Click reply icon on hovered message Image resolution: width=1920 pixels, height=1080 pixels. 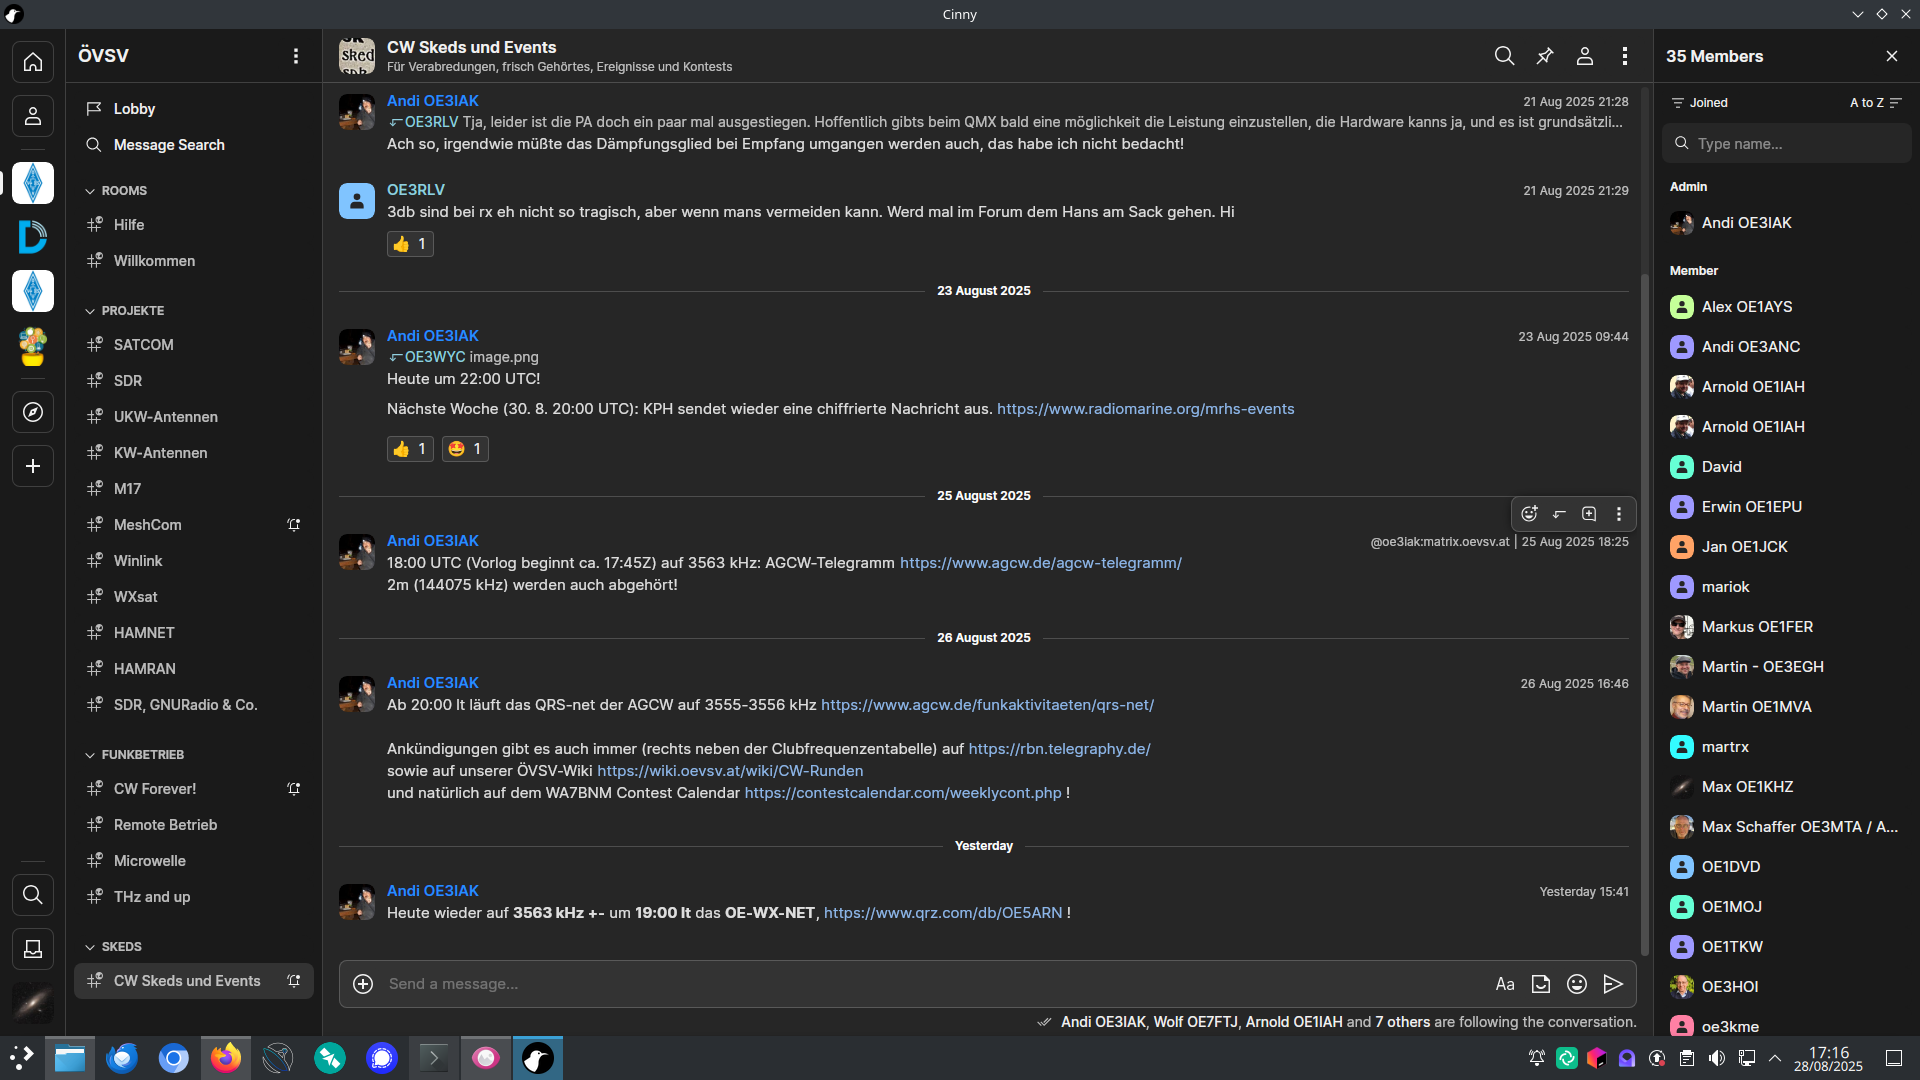click(1559, 514)
